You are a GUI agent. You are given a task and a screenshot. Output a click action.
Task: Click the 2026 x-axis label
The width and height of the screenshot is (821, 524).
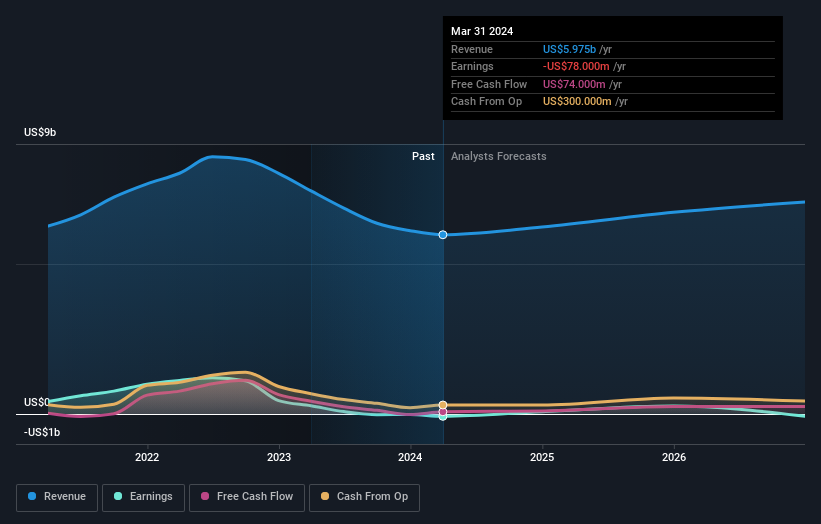[x=674, y=458]
